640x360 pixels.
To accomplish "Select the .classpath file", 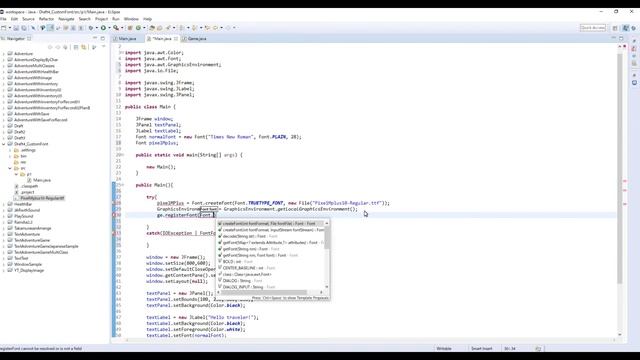I will coord(29,186).
